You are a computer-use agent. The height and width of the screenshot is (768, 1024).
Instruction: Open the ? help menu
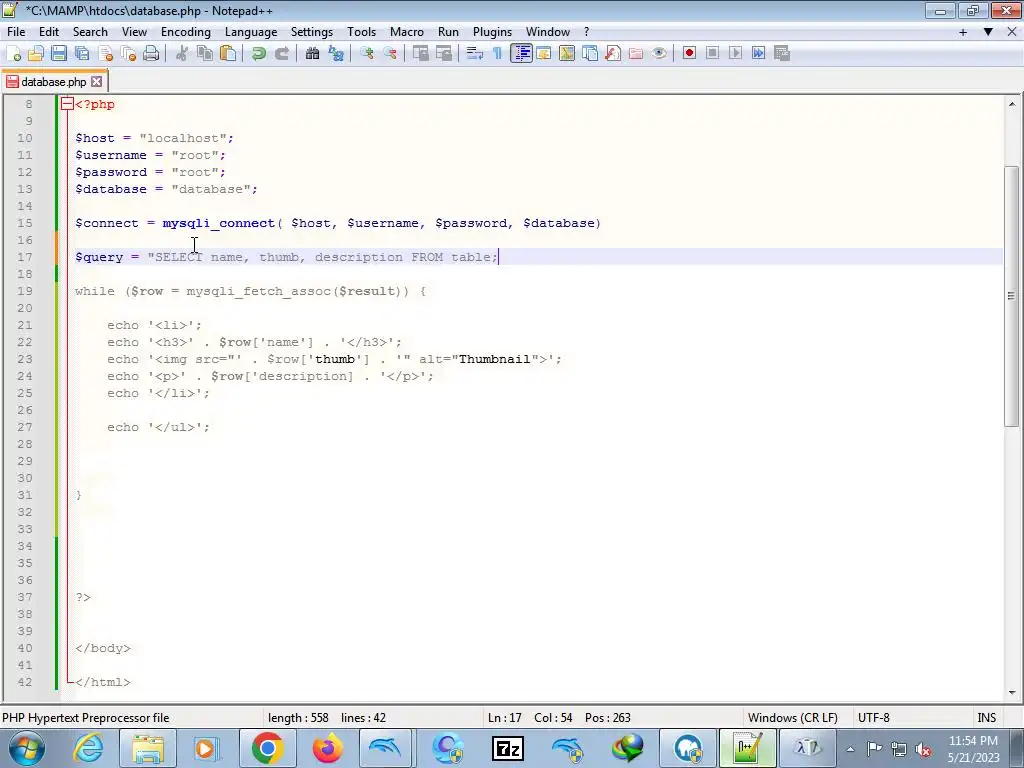pyautogui.click(x=586, y=31)
